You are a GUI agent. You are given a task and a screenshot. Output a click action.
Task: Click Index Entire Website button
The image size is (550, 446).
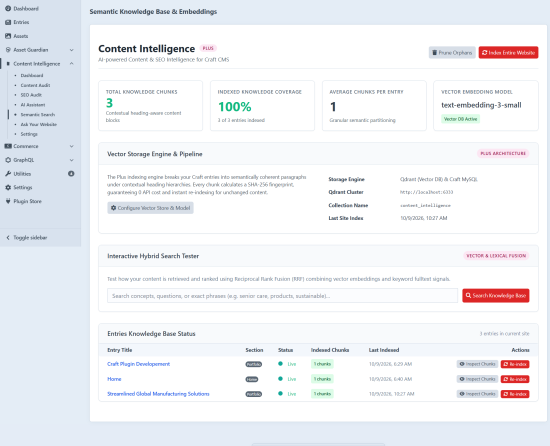pyautogui.click(x=508, y=53)
